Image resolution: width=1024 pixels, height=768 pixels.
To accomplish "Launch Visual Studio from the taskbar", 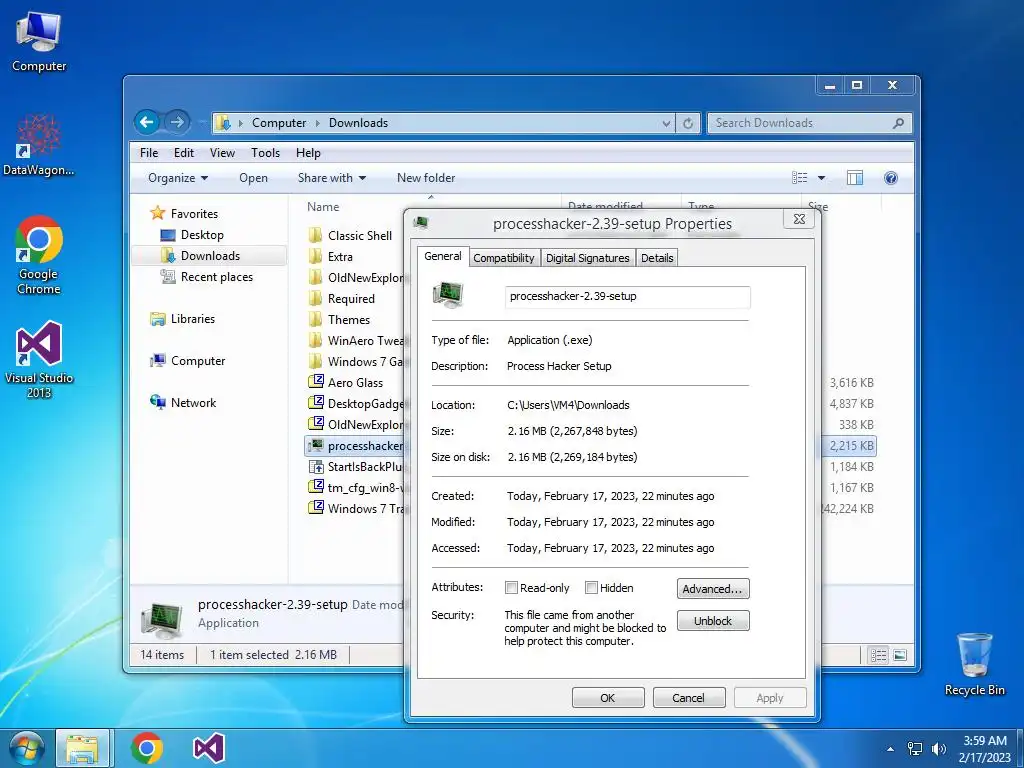I will coord(209,748).
